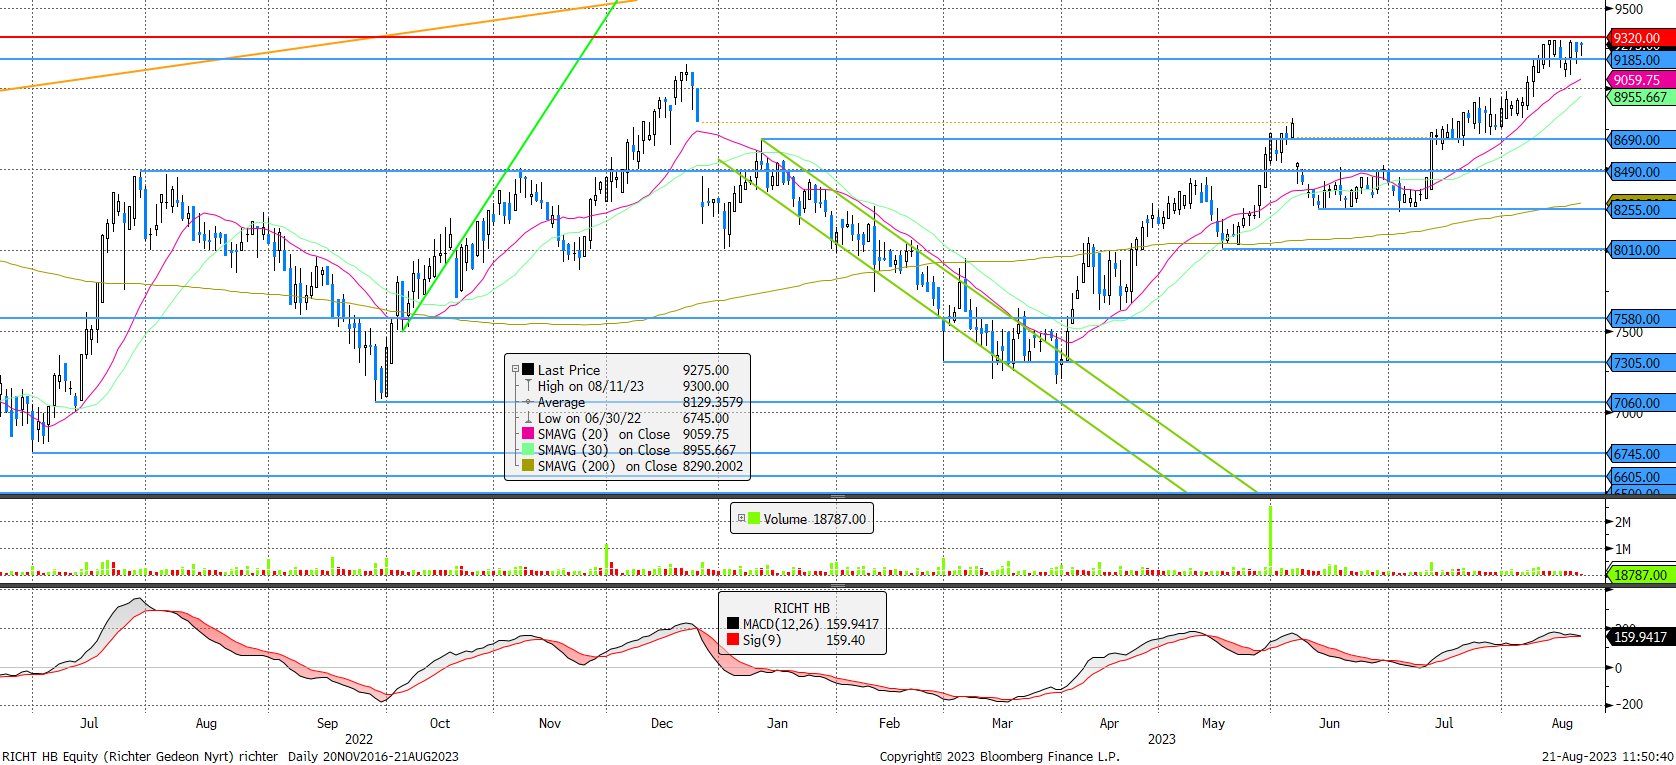Click the 6745.00 level tag
The width and height of the screenshot is (1676, 765).
coord(1639,453)
